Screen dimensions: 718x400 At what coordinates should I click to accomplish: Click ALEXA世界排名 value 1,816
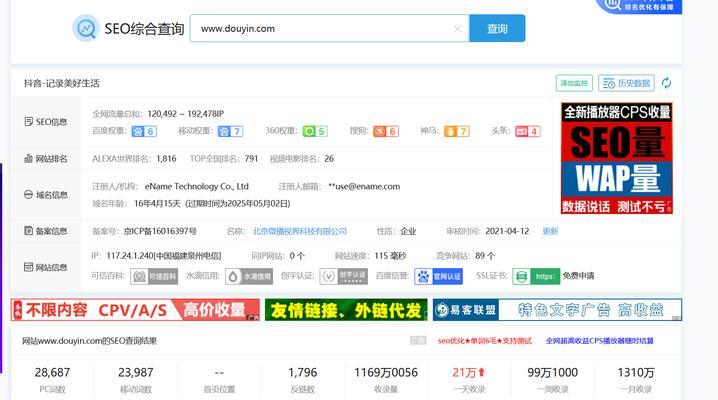click(x=166, y=159)
